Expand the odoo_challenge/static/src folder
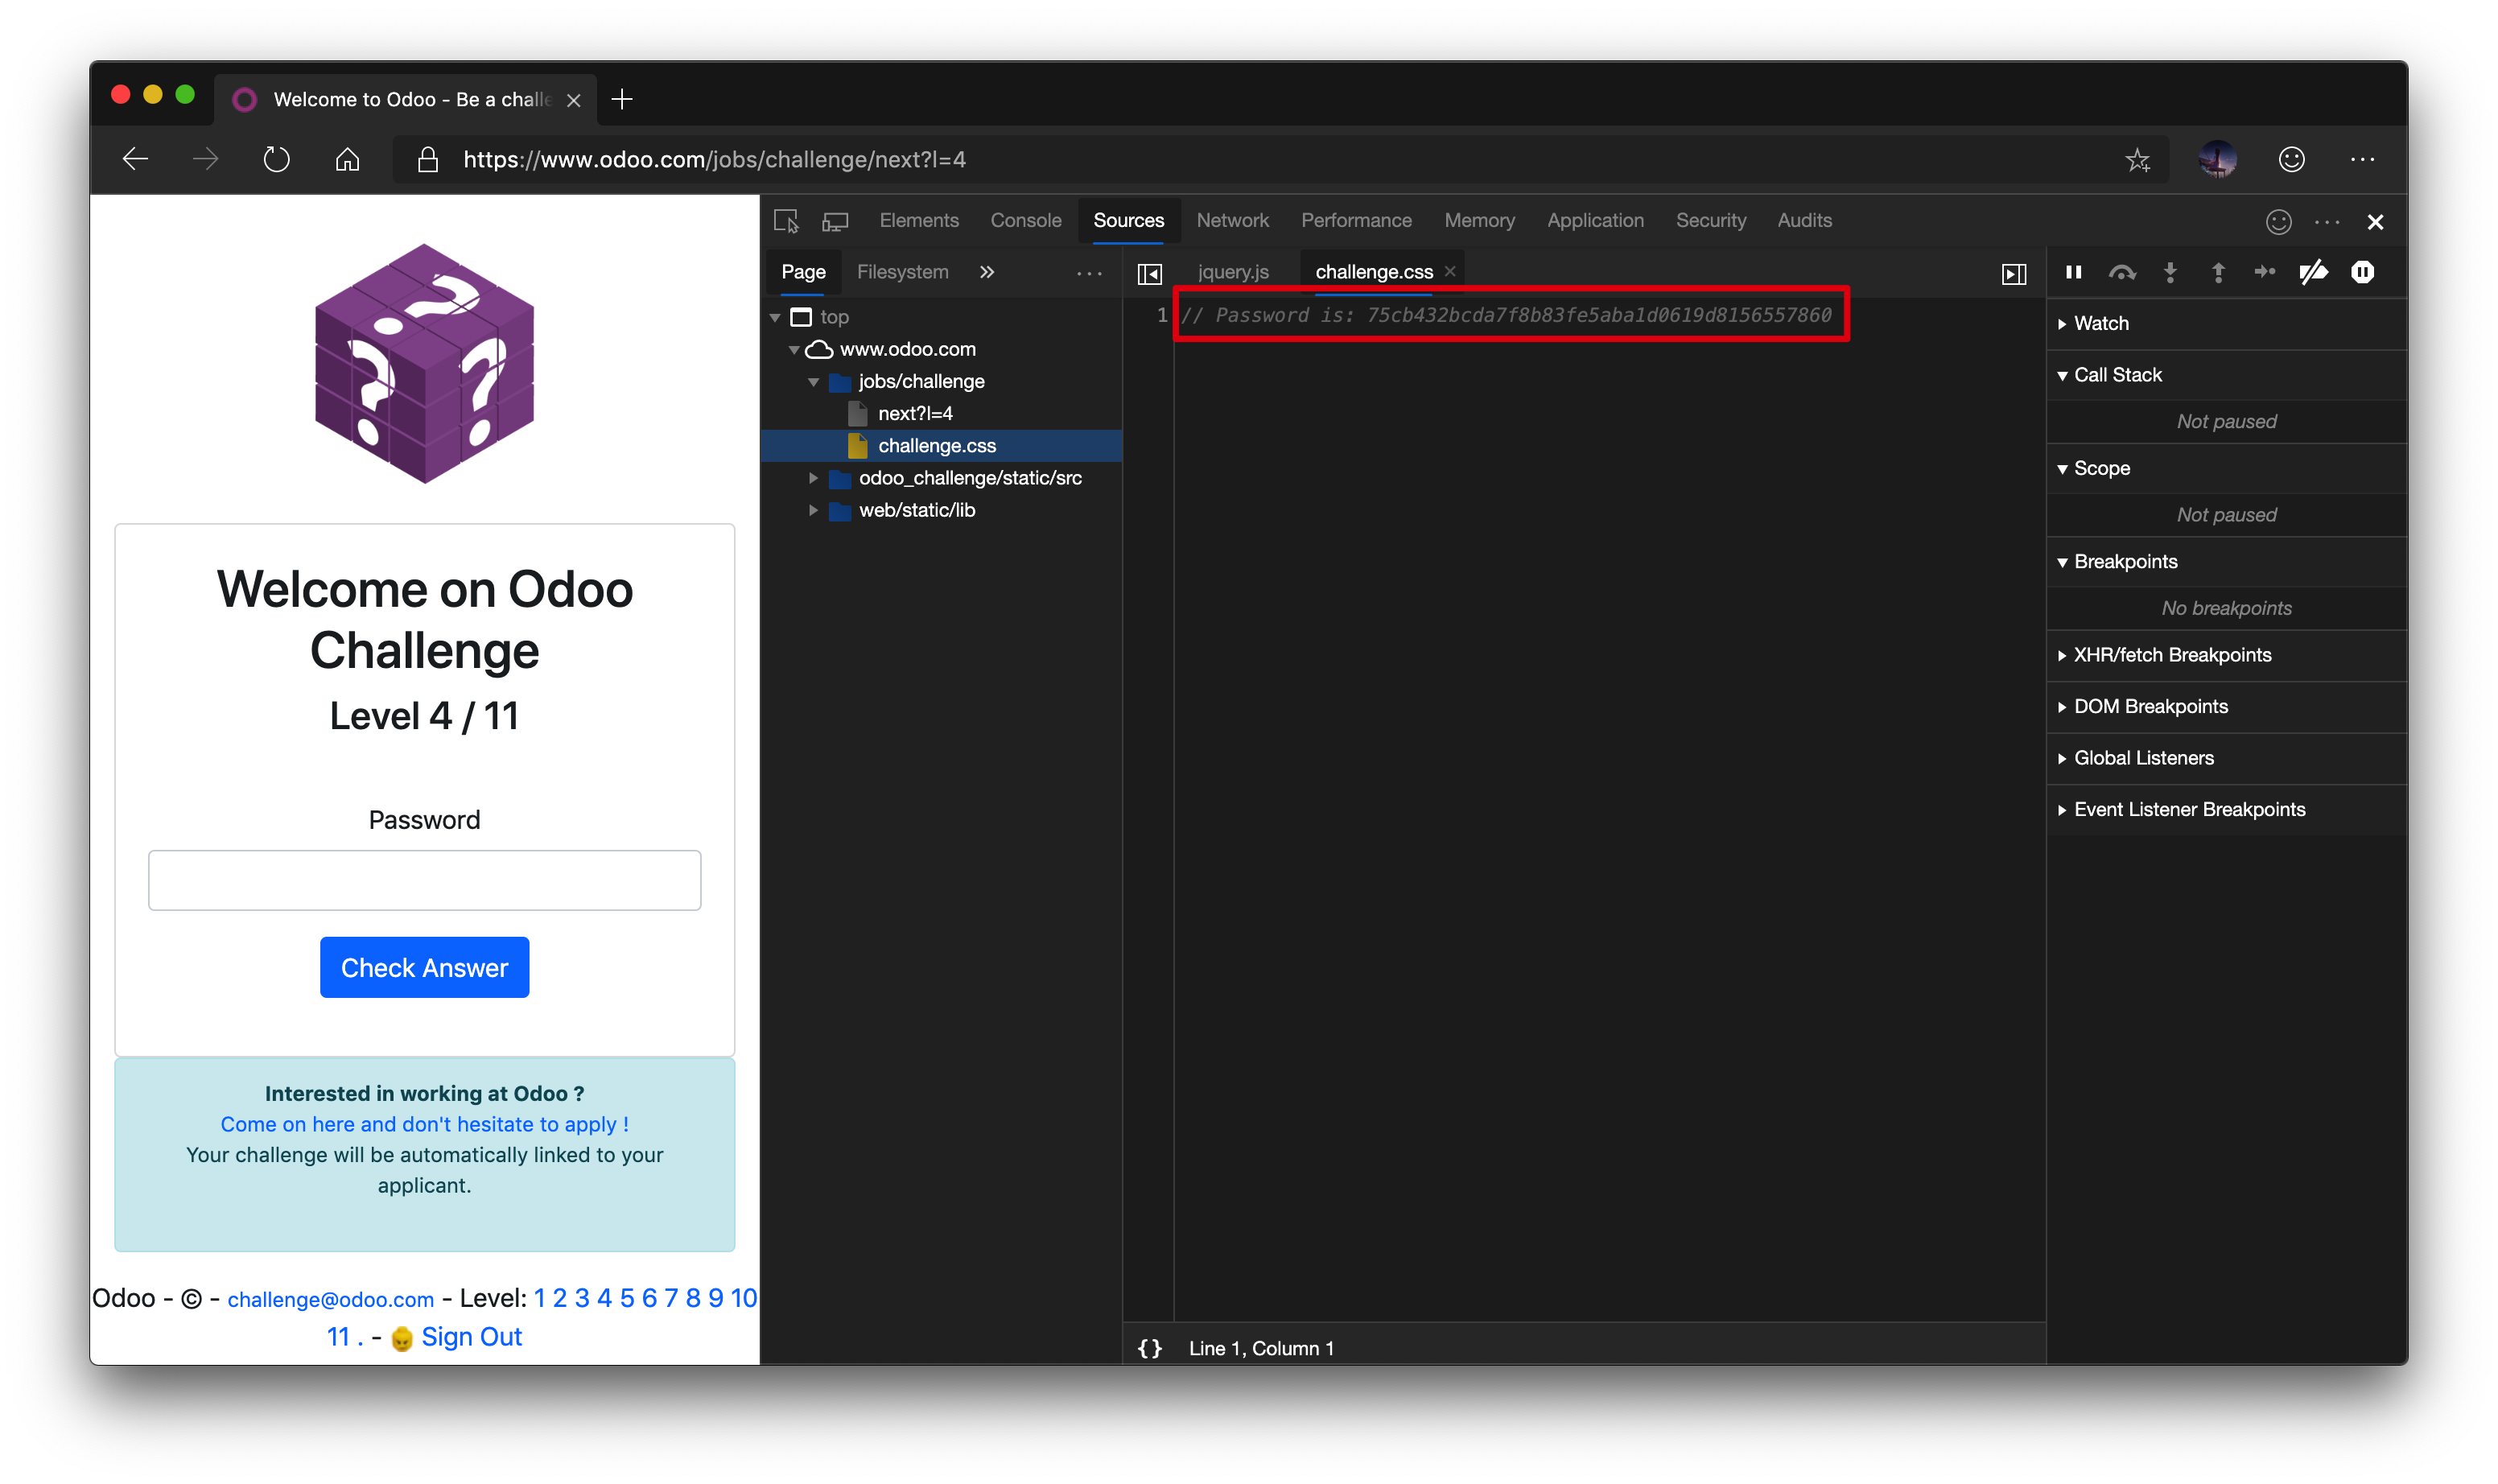Image resolution: width=2498 pixels, height=1484 pixels. (813, 478)
